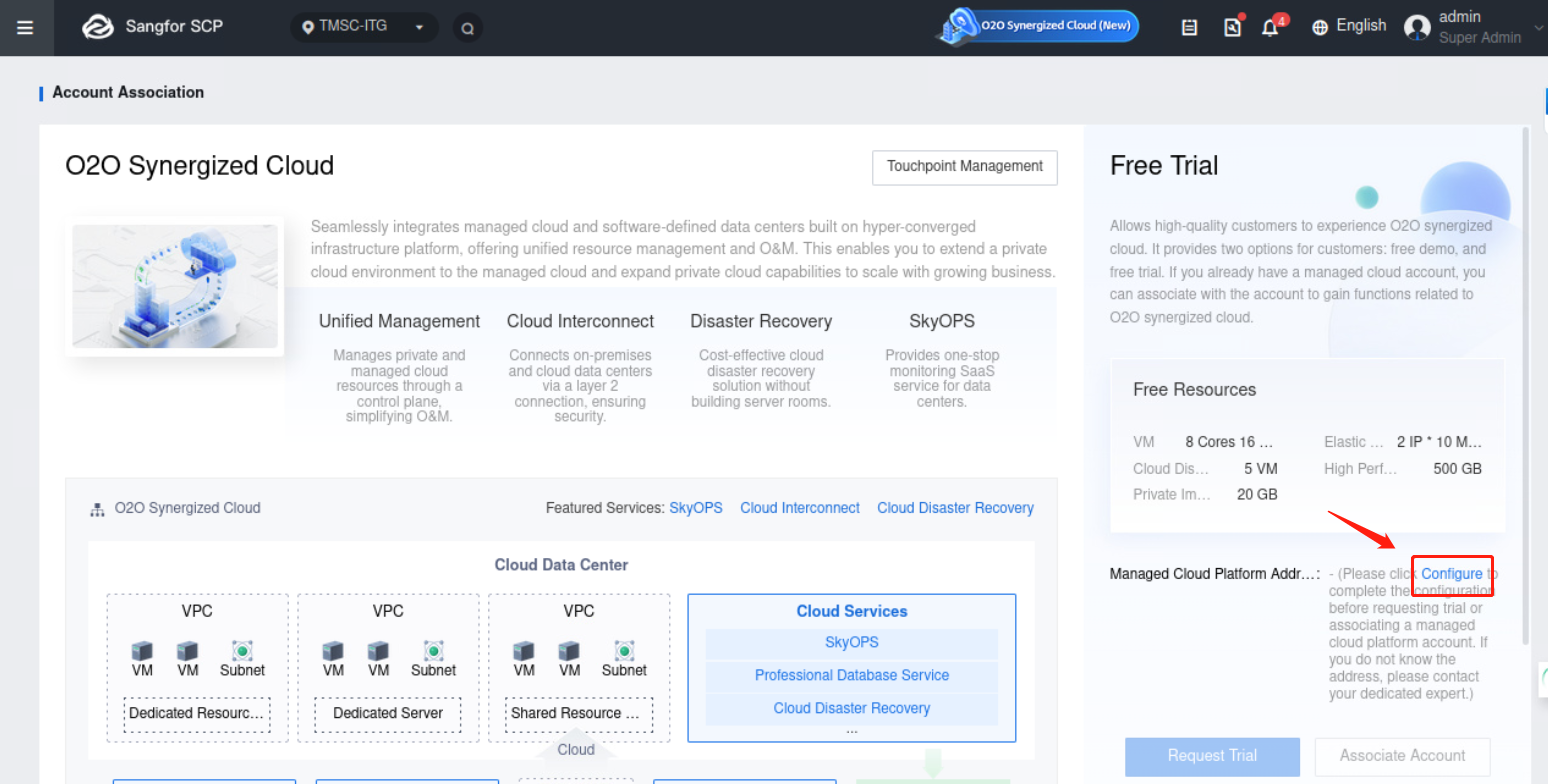Click the Dedicated Resource box in the VPC
Screen dimensions: 1548x784
[197, 714]
